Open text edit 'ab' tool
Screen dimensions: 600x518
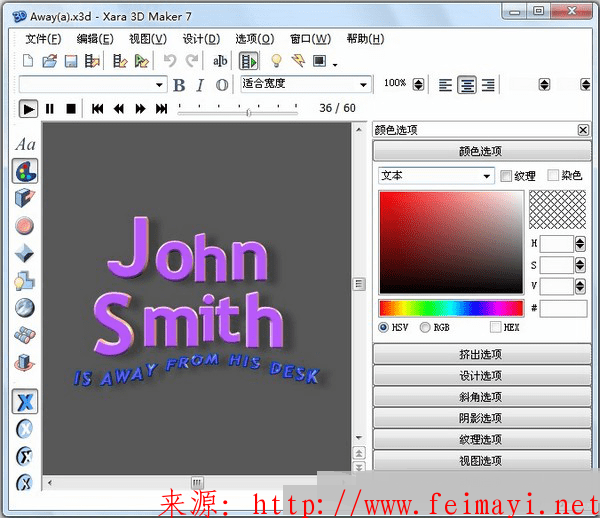tap(220, 61)
